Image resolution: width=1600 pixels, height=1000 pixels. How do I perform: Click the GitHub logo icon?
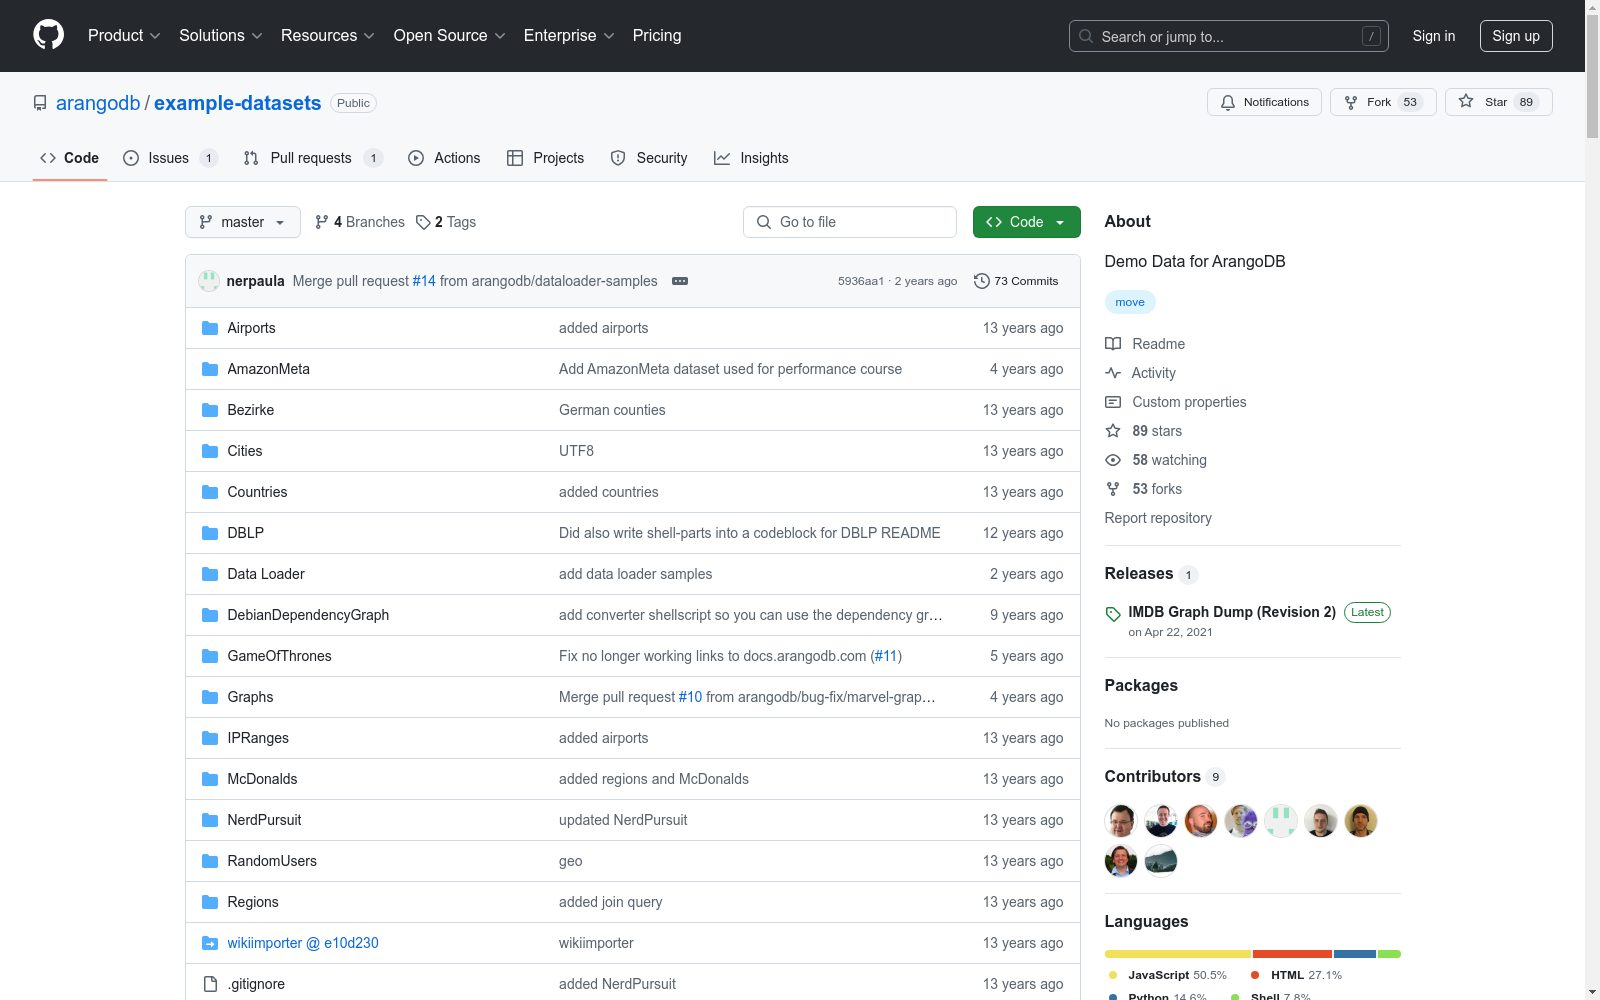point(48,35)
